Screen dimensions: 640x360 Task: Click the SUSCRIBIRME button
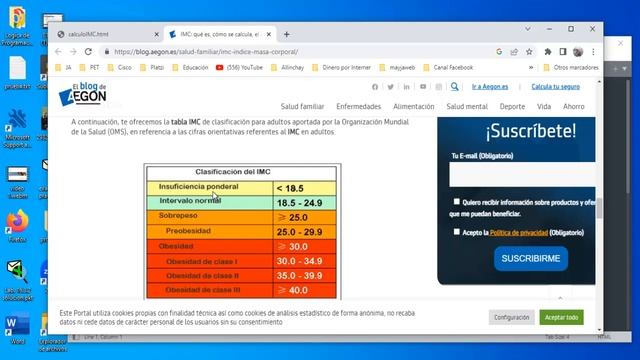(531, 258)
